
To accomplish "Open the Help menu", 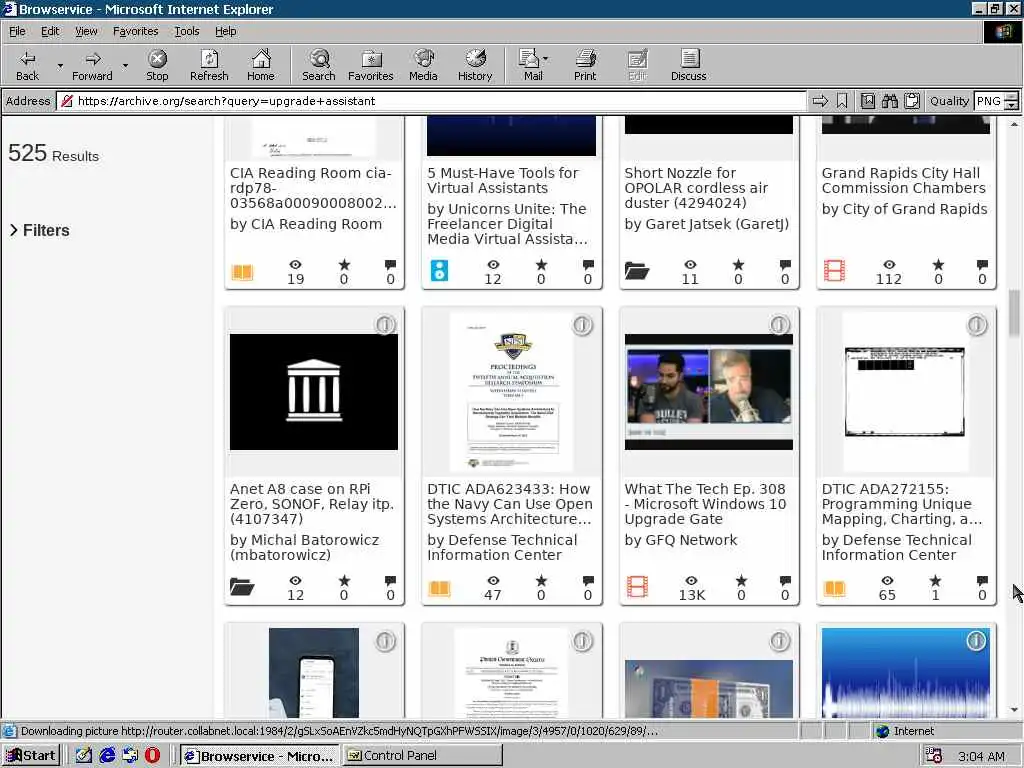I will click(225, 31).
